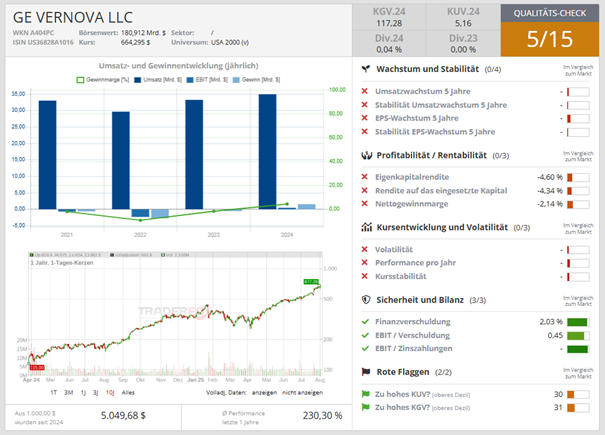Click the Kursentwicklung und Volatilität chart icon
Screen dimensions: 605x435
[366, 227]
